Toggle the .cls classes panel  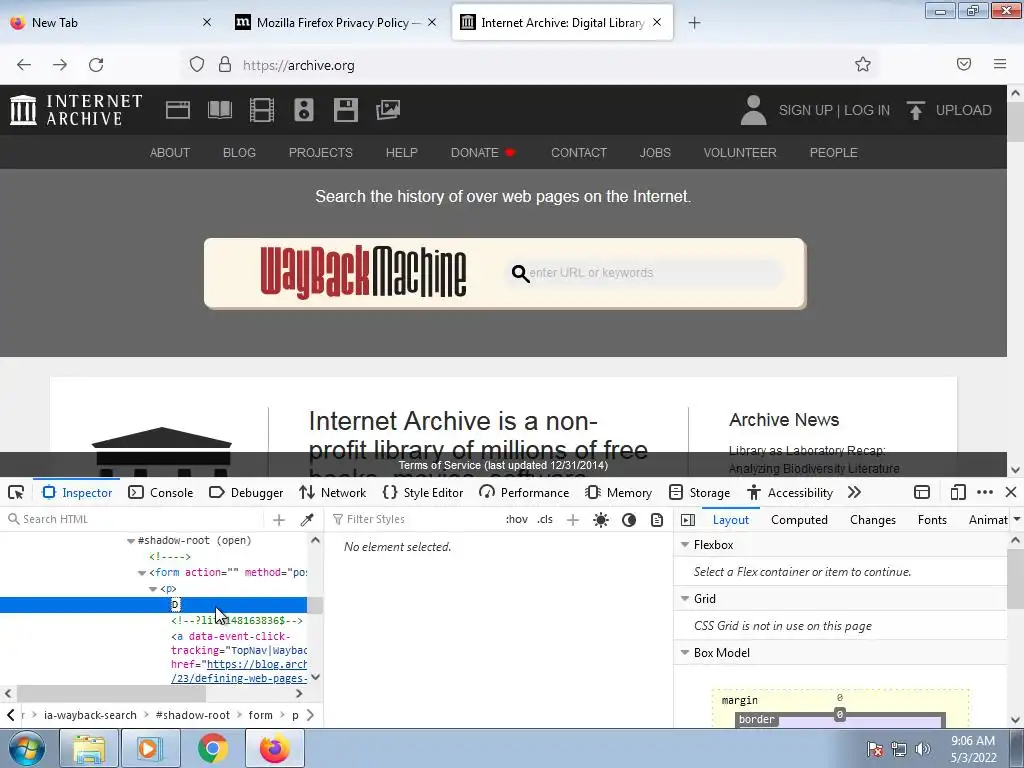(x=545, y=519)
